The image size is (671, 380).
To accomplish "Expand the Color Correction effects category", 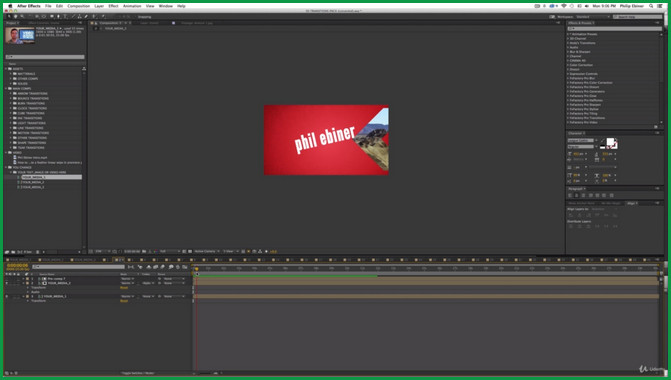I will (568, 65).
